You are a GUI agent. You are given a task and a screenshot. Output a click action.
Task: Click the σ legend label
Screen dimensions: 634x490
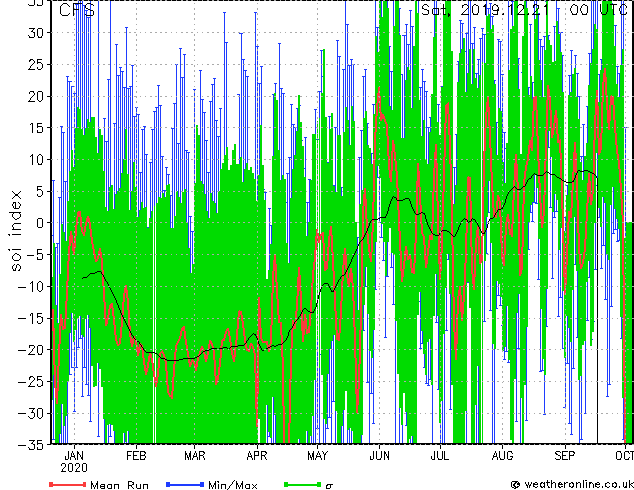pos(329,486)
